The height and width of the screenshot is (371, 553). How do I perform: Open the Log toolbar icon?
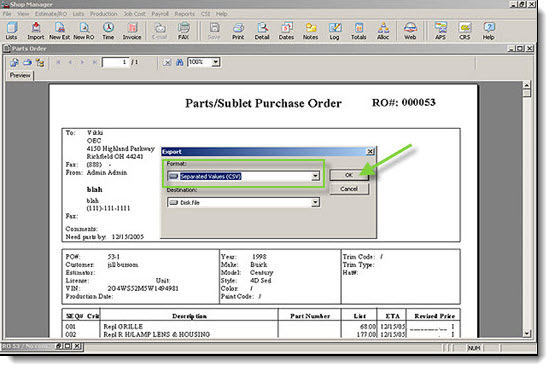click(335, 31)
